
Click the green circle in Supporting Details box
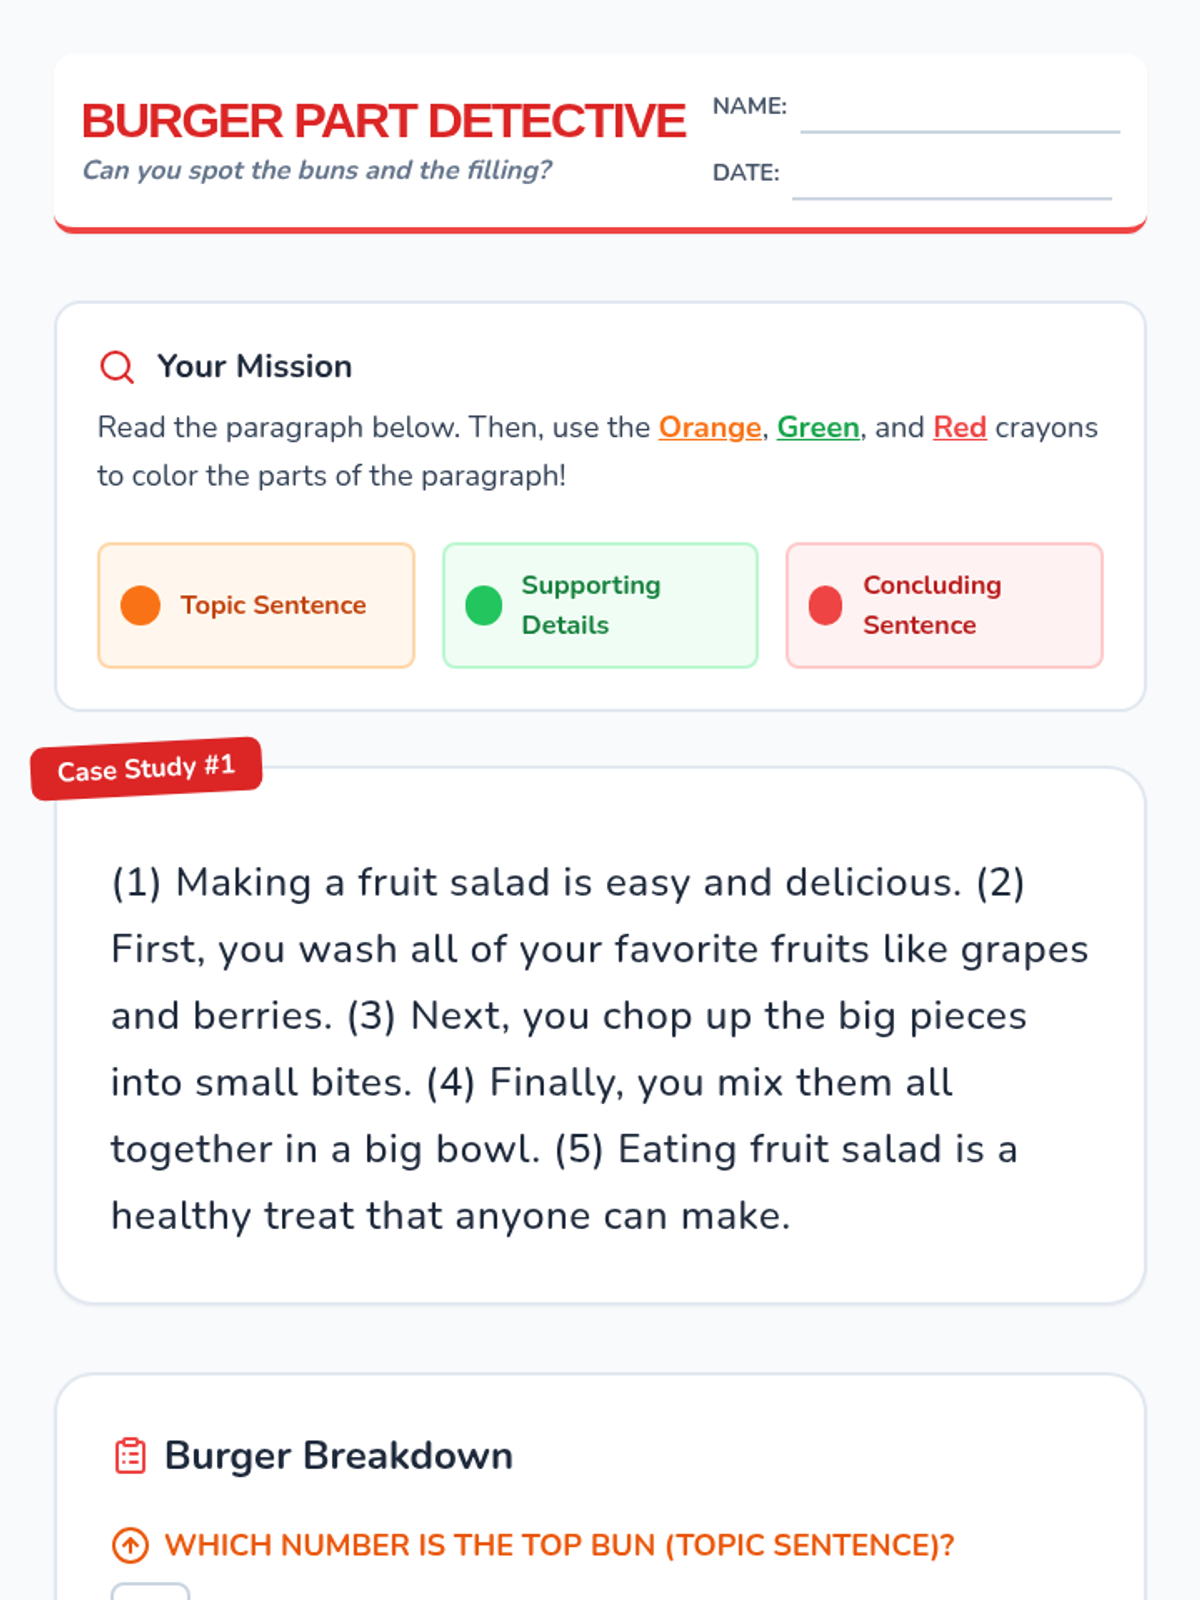coord(484,605)
